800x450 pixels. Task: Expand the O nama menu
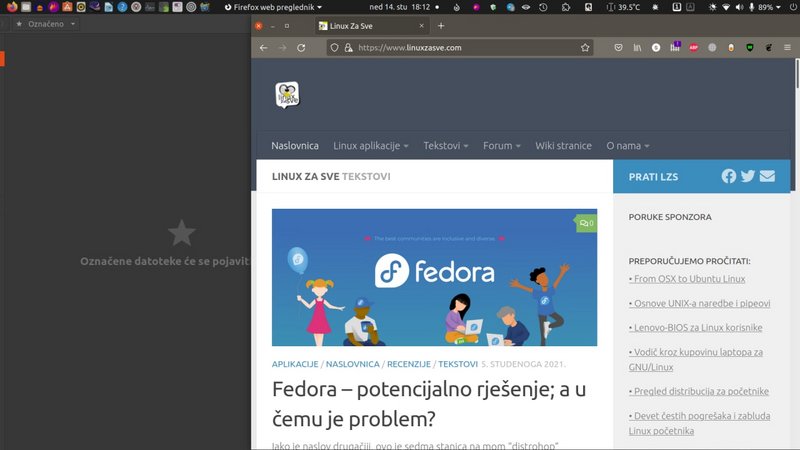coord(628,146)
